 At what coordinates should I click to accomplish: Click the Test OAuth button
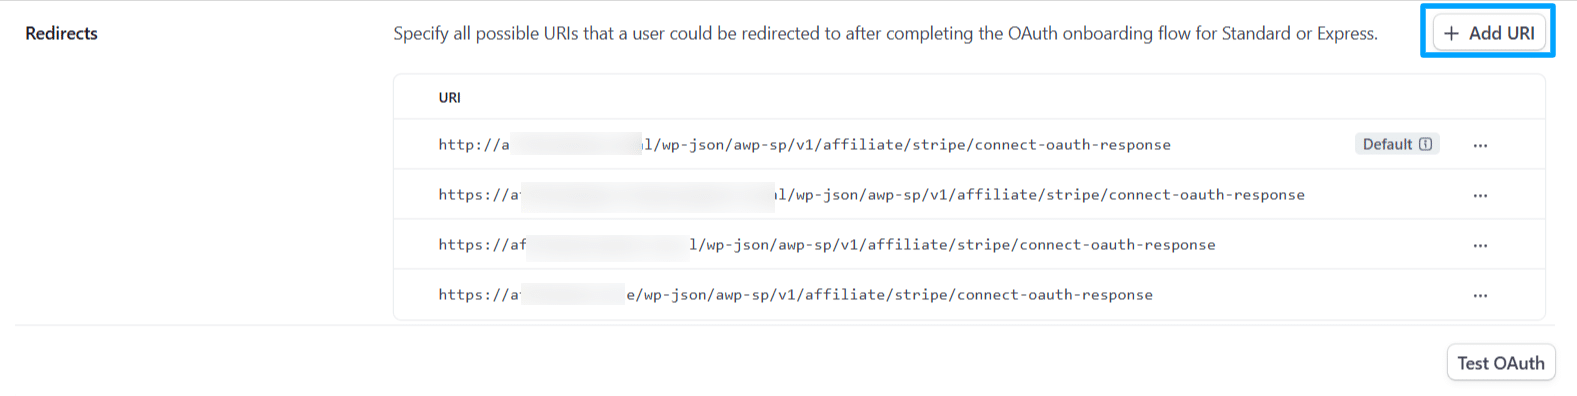pyautogui.click(x=1500, y=363)
